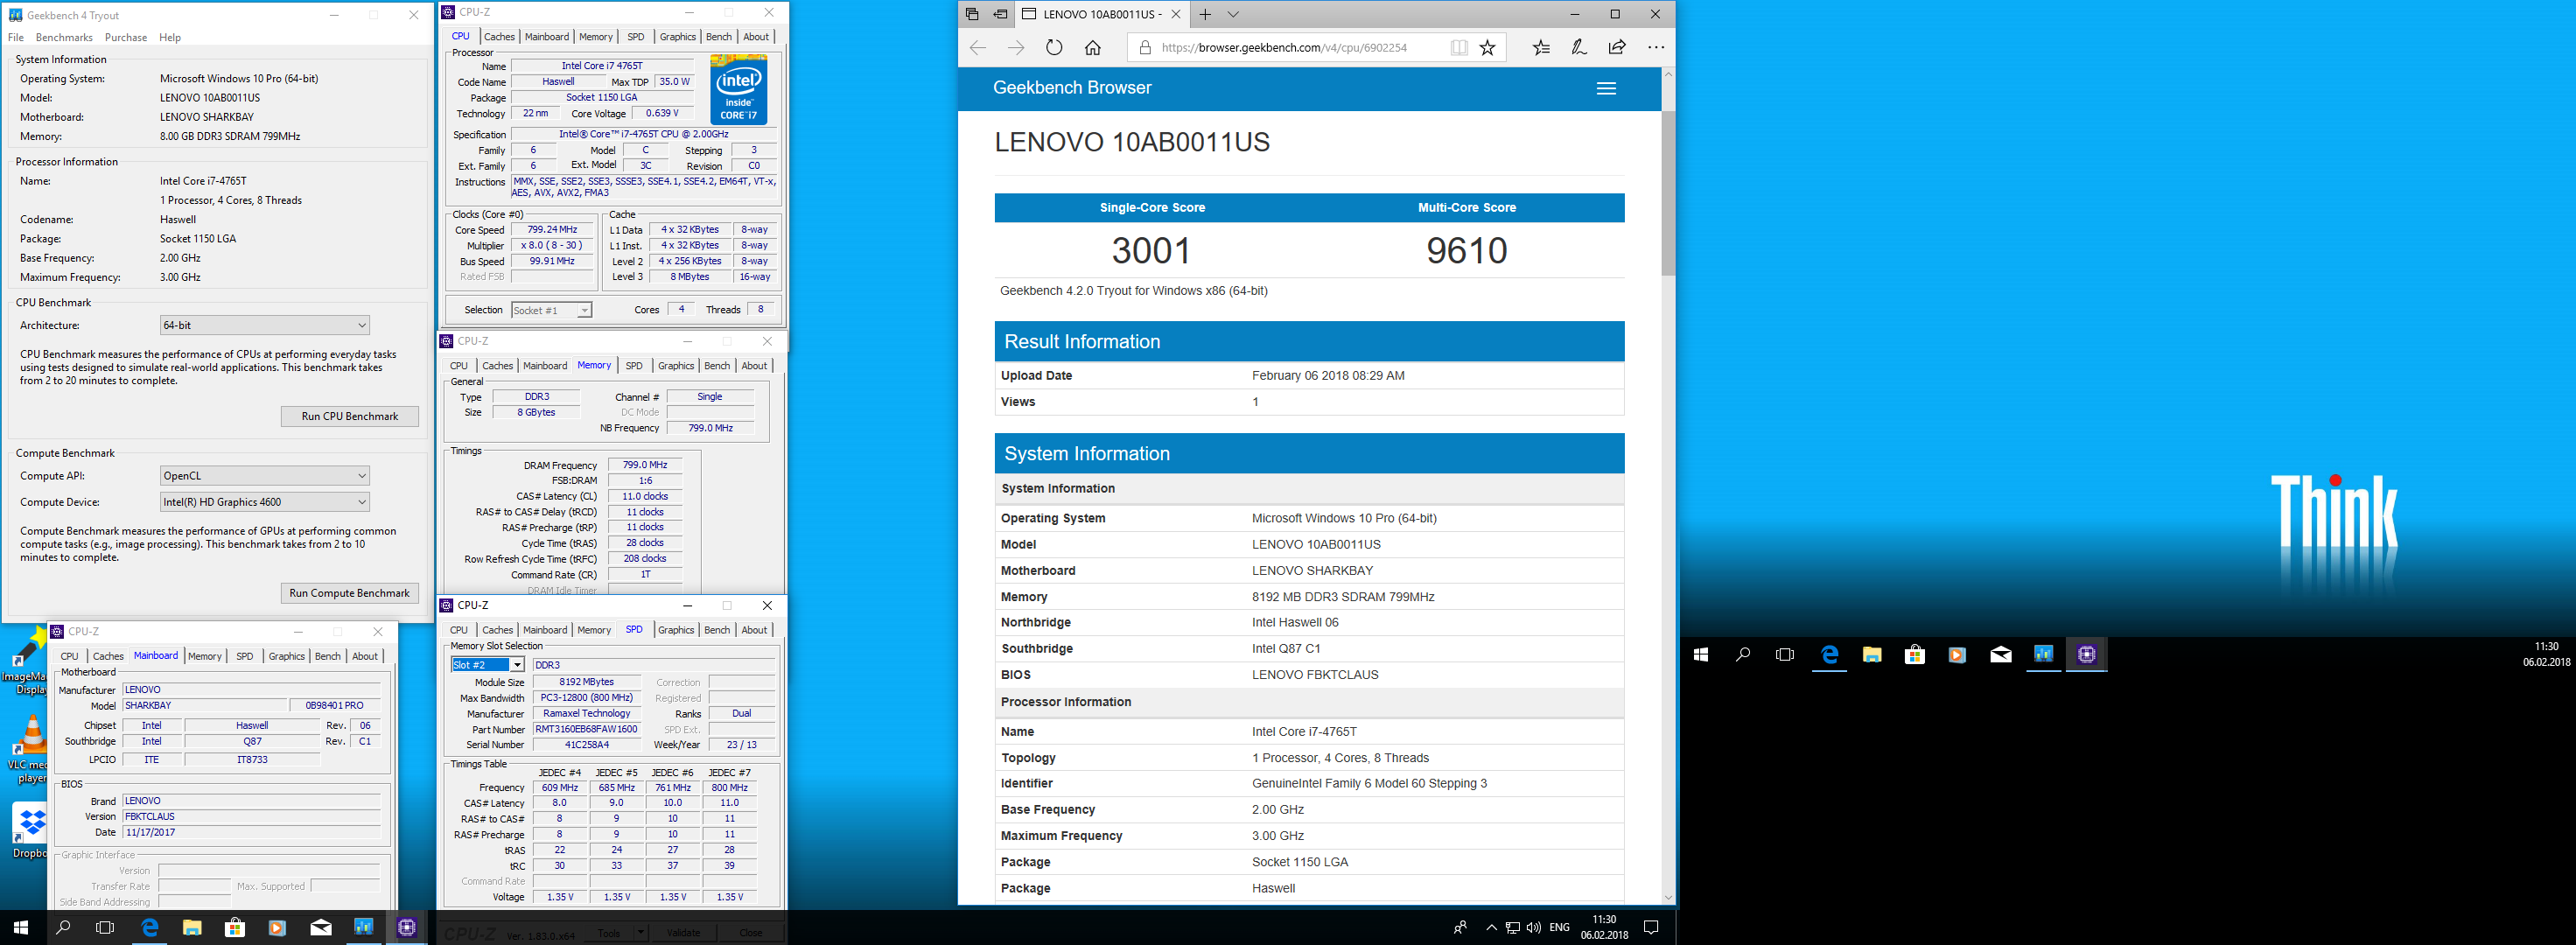Open the Edge home page icon
This screenshot has height=945, width=2576.
pos(1093,48)
